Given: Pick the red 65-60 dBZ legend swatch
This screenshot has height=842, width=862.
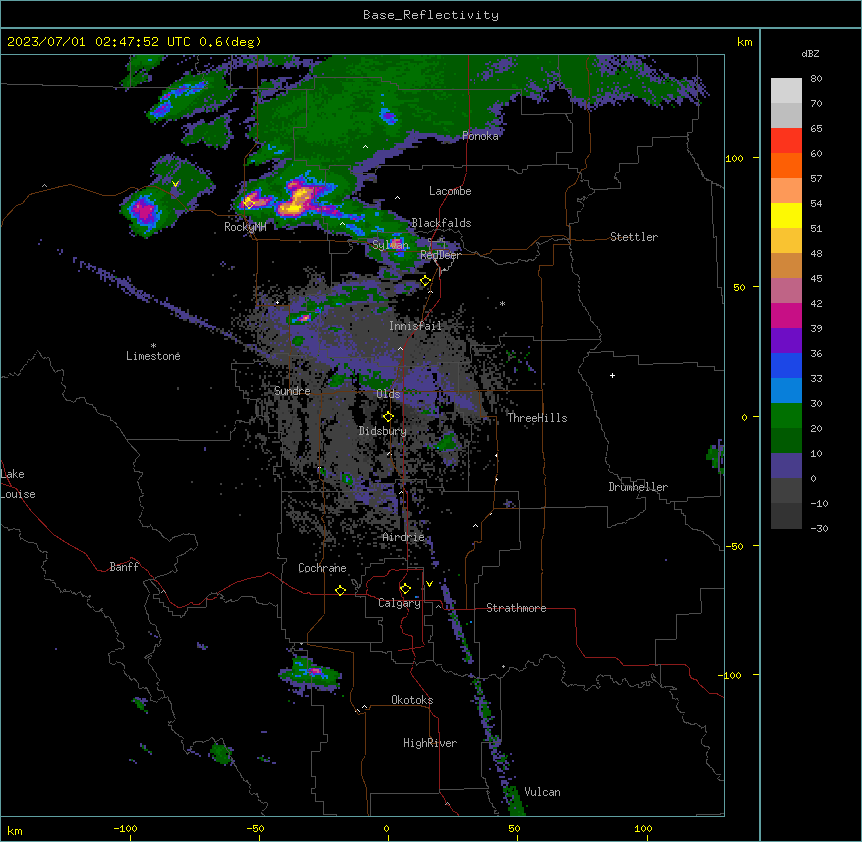Looking at the screenshot, I should coord(786,140).
